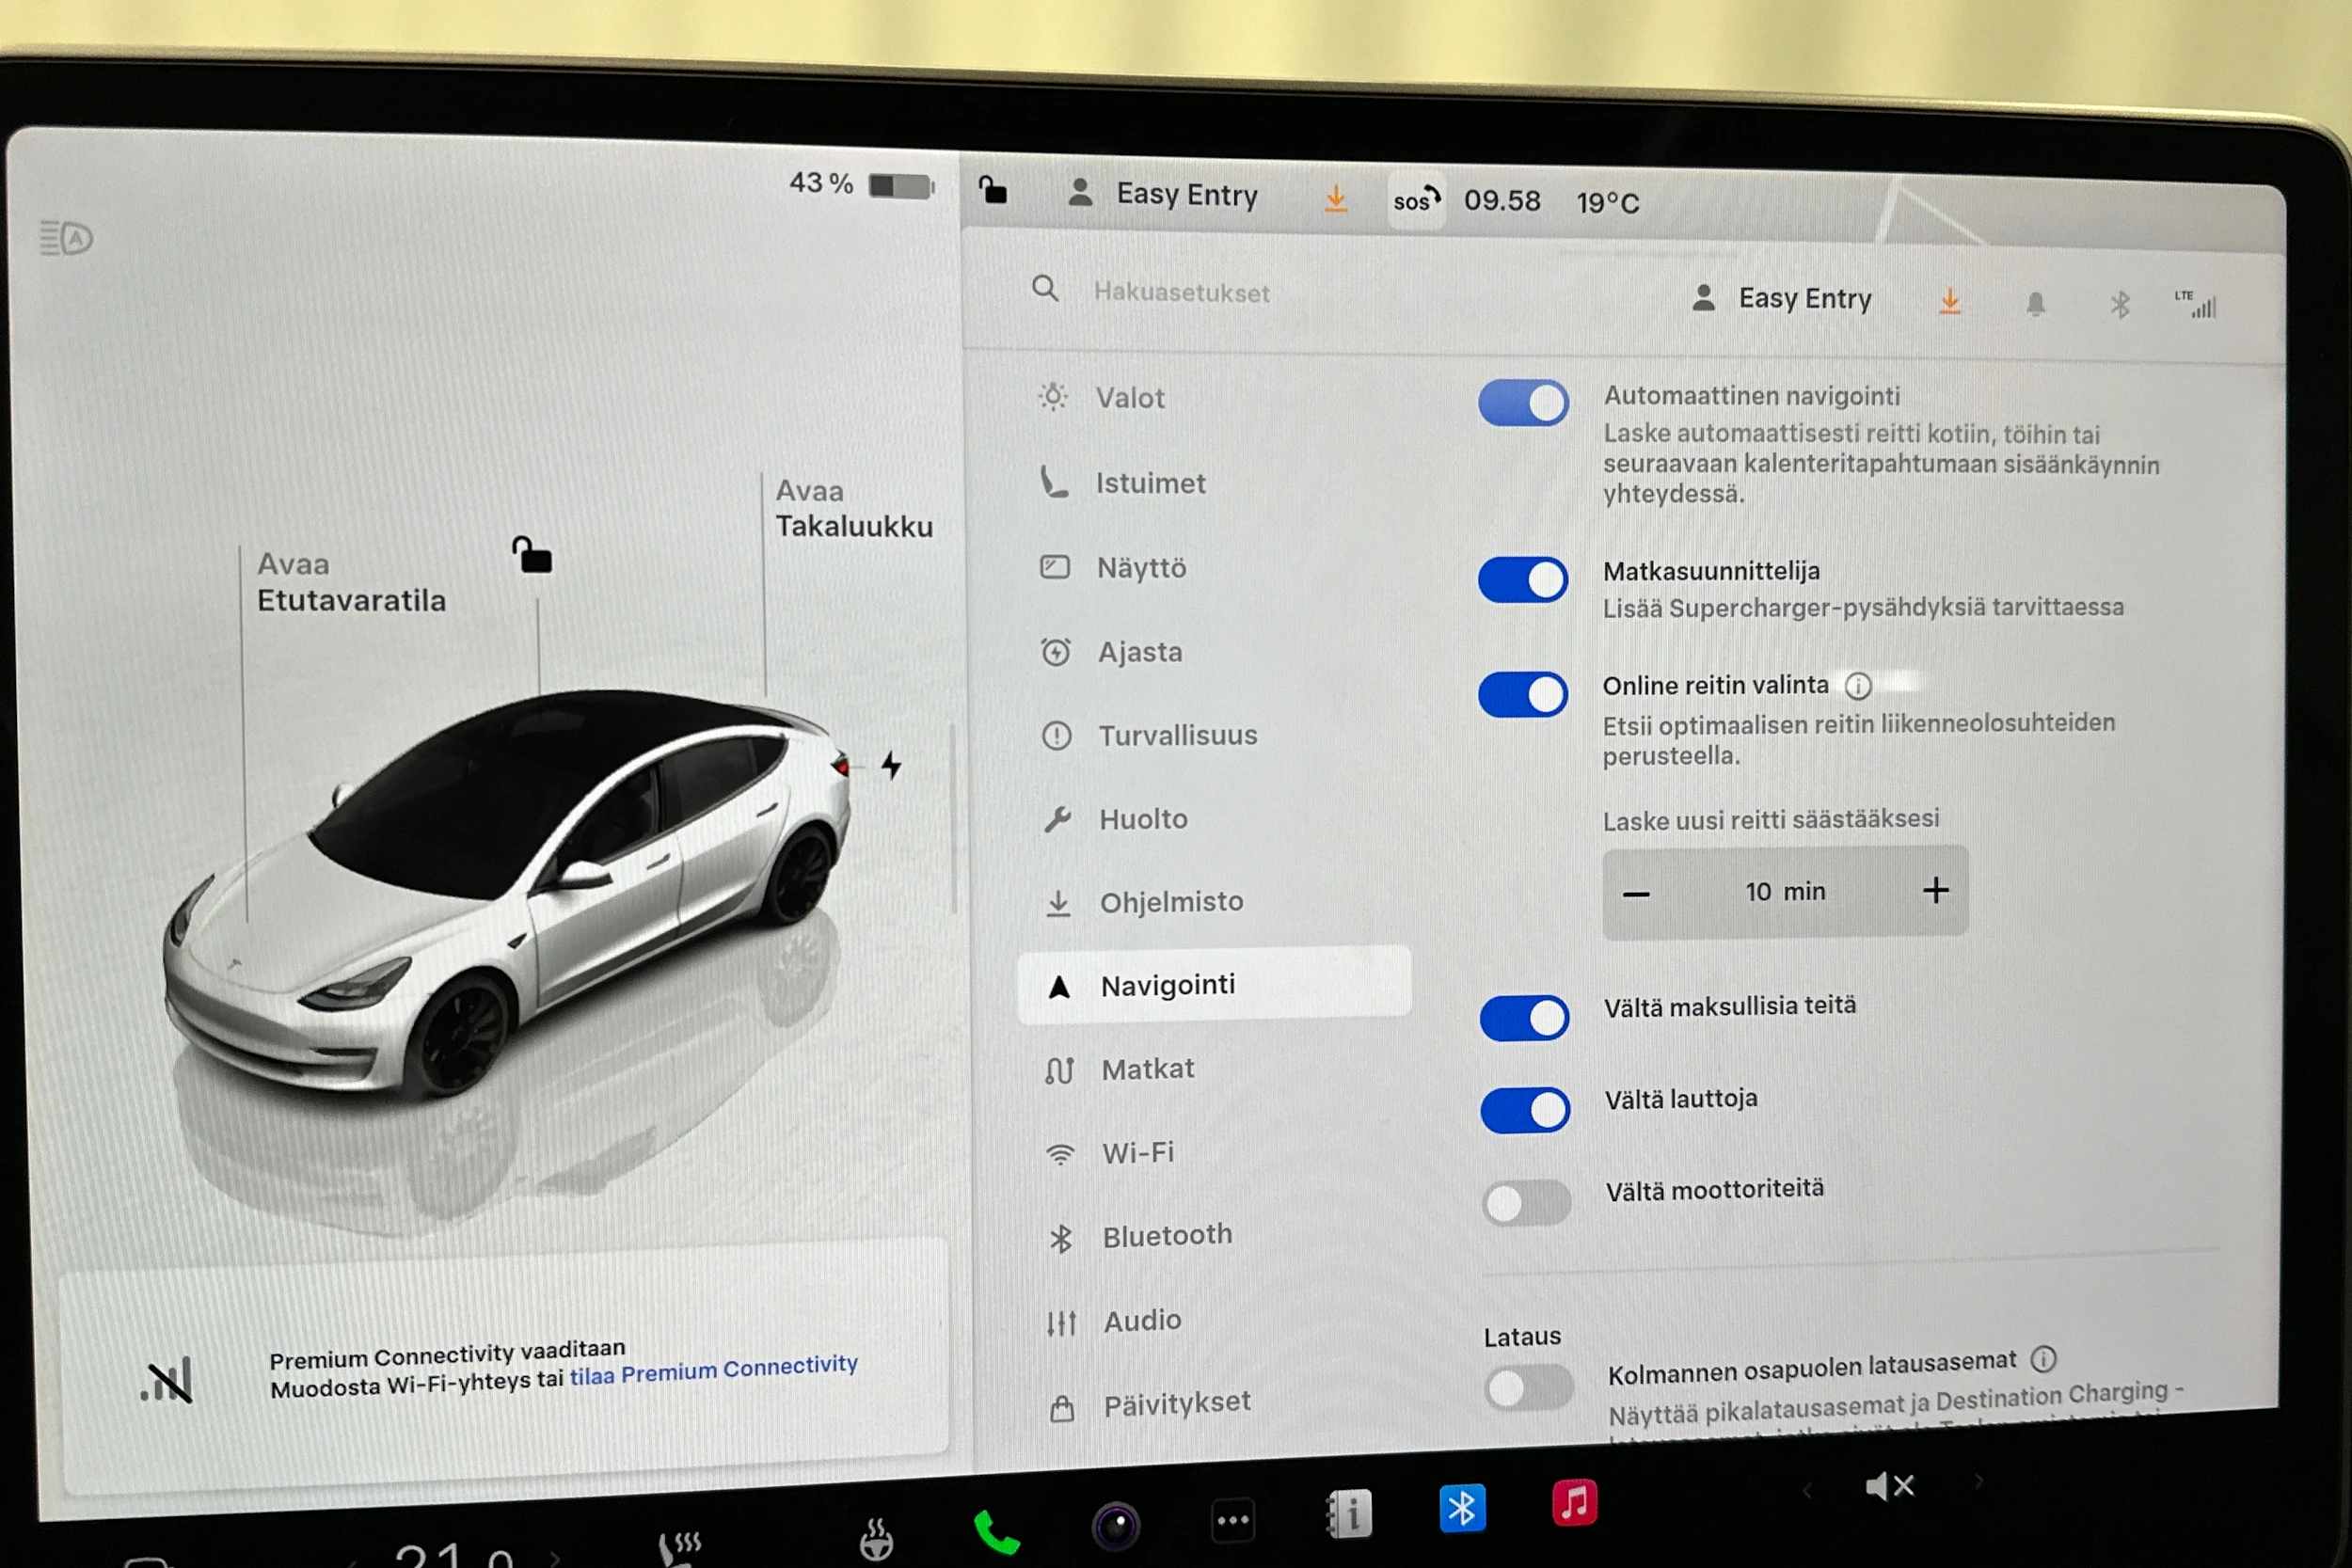Open Easy Entry profile in top status bar
This screenshot has height=1568, width=2352.
[1163, 194]
